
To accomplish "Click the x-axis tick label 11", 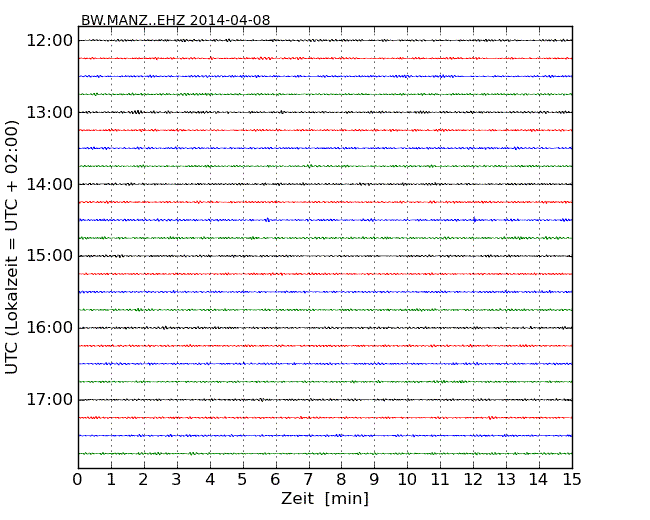I will (x=440, y=480).
